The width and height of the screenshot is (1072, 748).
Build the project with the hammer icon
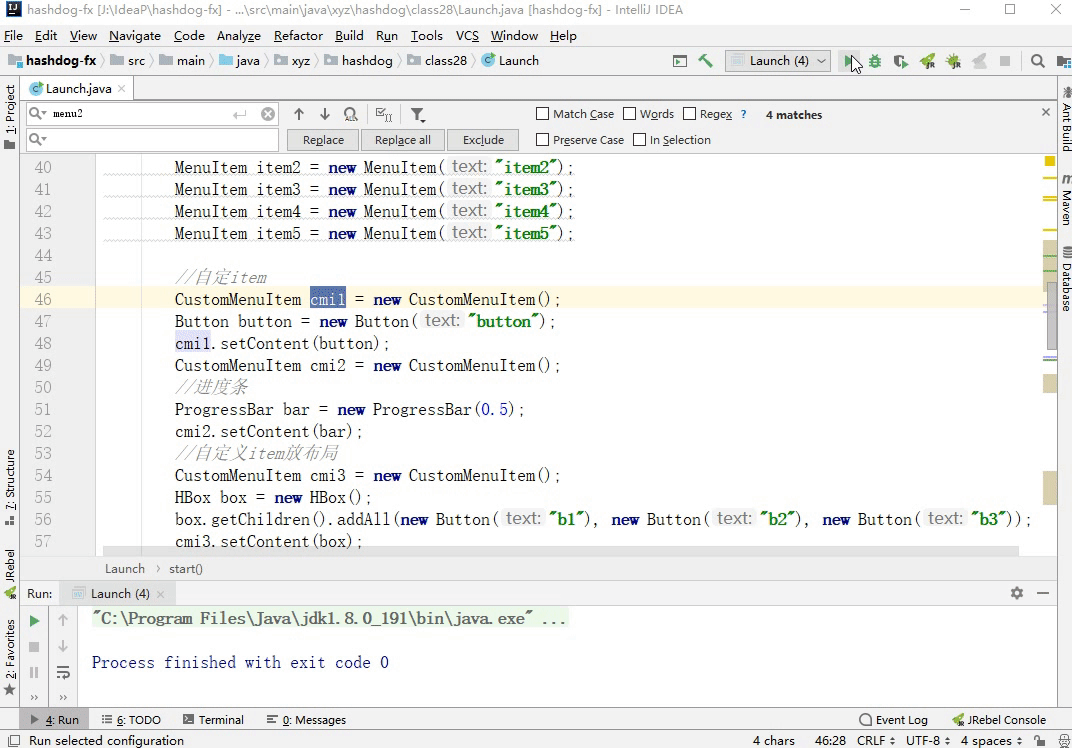705,61
